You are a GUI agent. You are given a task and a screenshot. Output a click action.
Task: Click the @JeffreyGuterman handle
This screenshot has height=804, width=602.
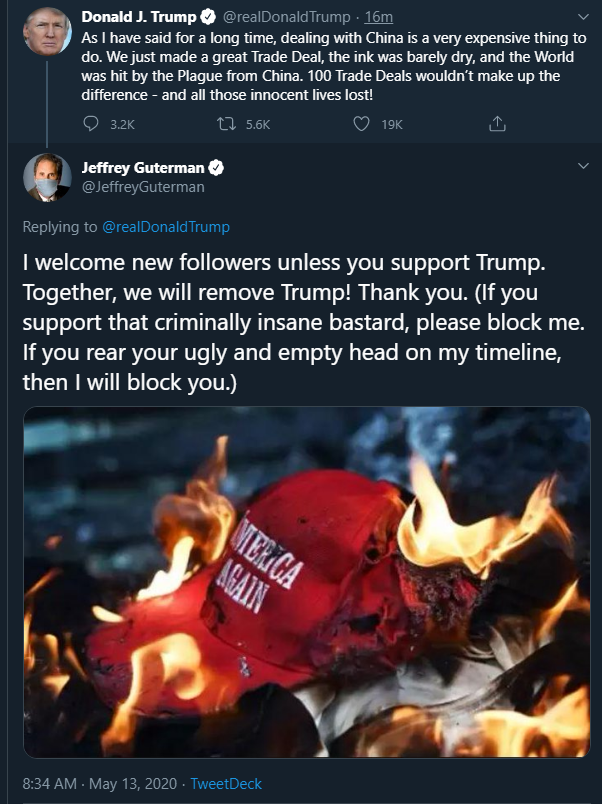143,187
